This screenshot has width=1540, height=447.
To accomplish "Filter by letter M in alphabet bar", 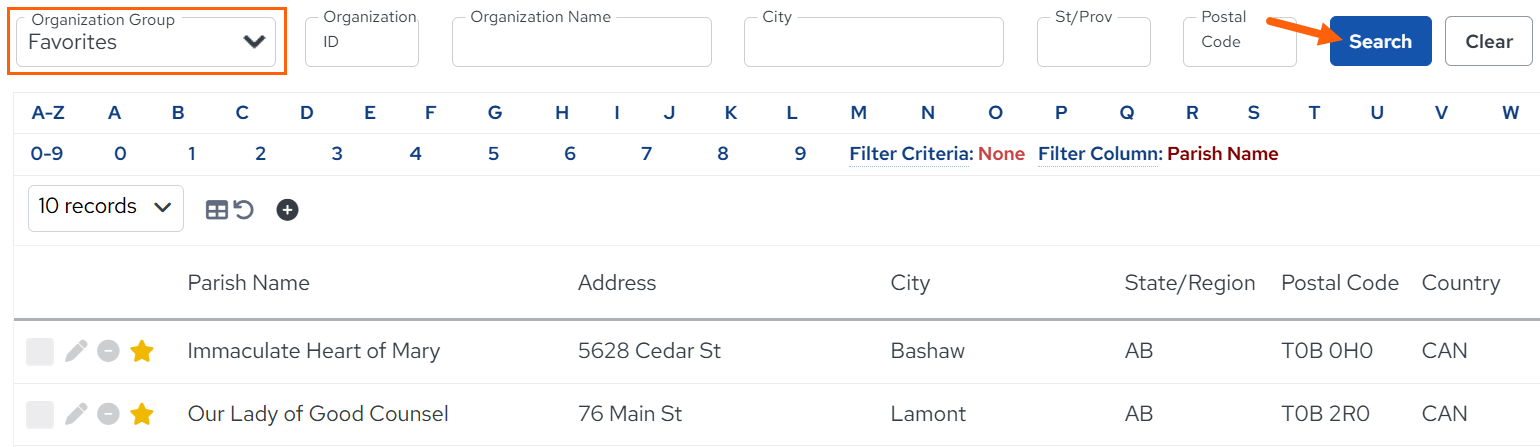I will click(858, 113).
